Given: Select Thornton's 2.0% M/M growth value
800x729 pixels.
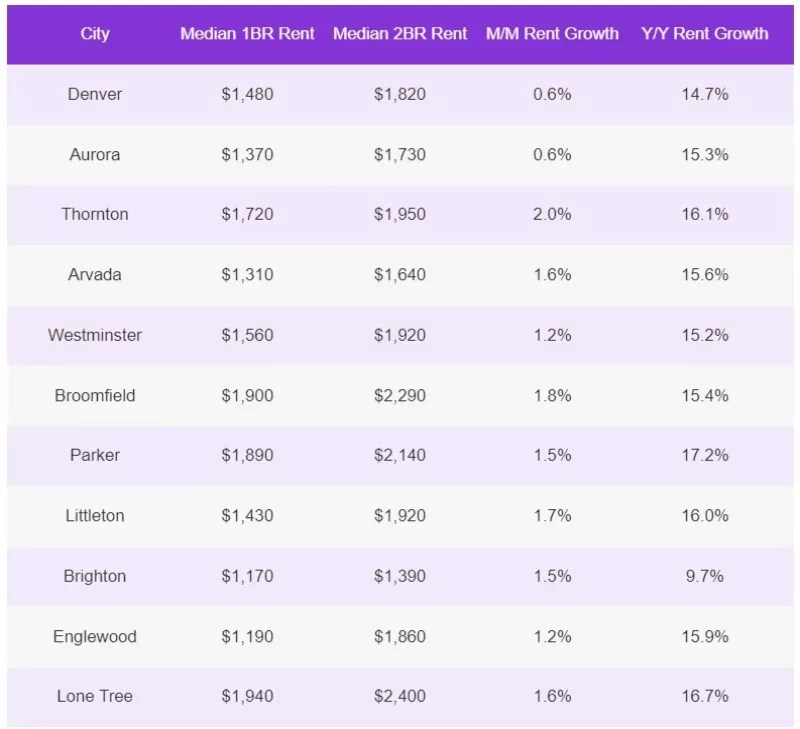Looking at the screenshot, I should pos(552,214).
